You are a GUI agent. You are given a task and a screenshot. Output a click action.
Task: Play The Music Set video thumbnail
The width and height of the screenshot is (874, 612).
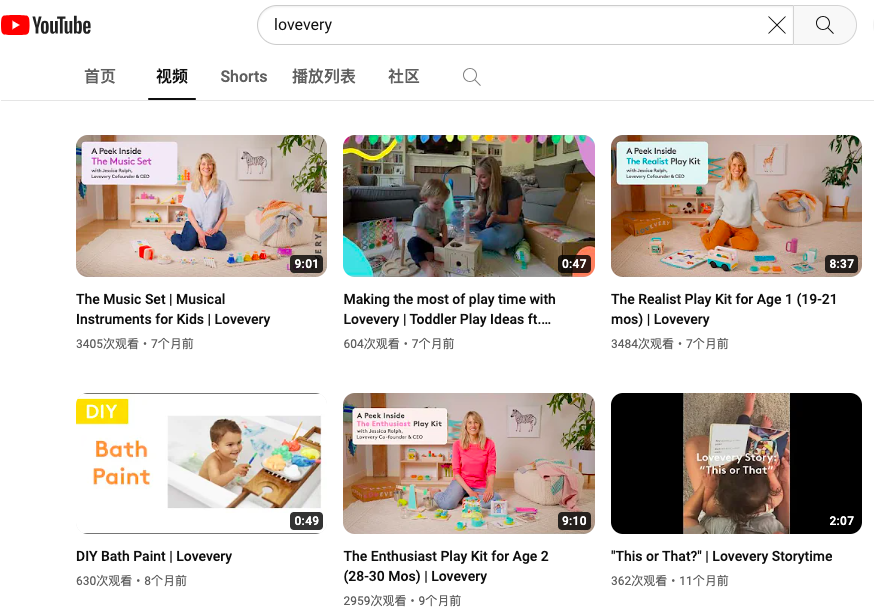pyautogui.click(x=201, y=206)
